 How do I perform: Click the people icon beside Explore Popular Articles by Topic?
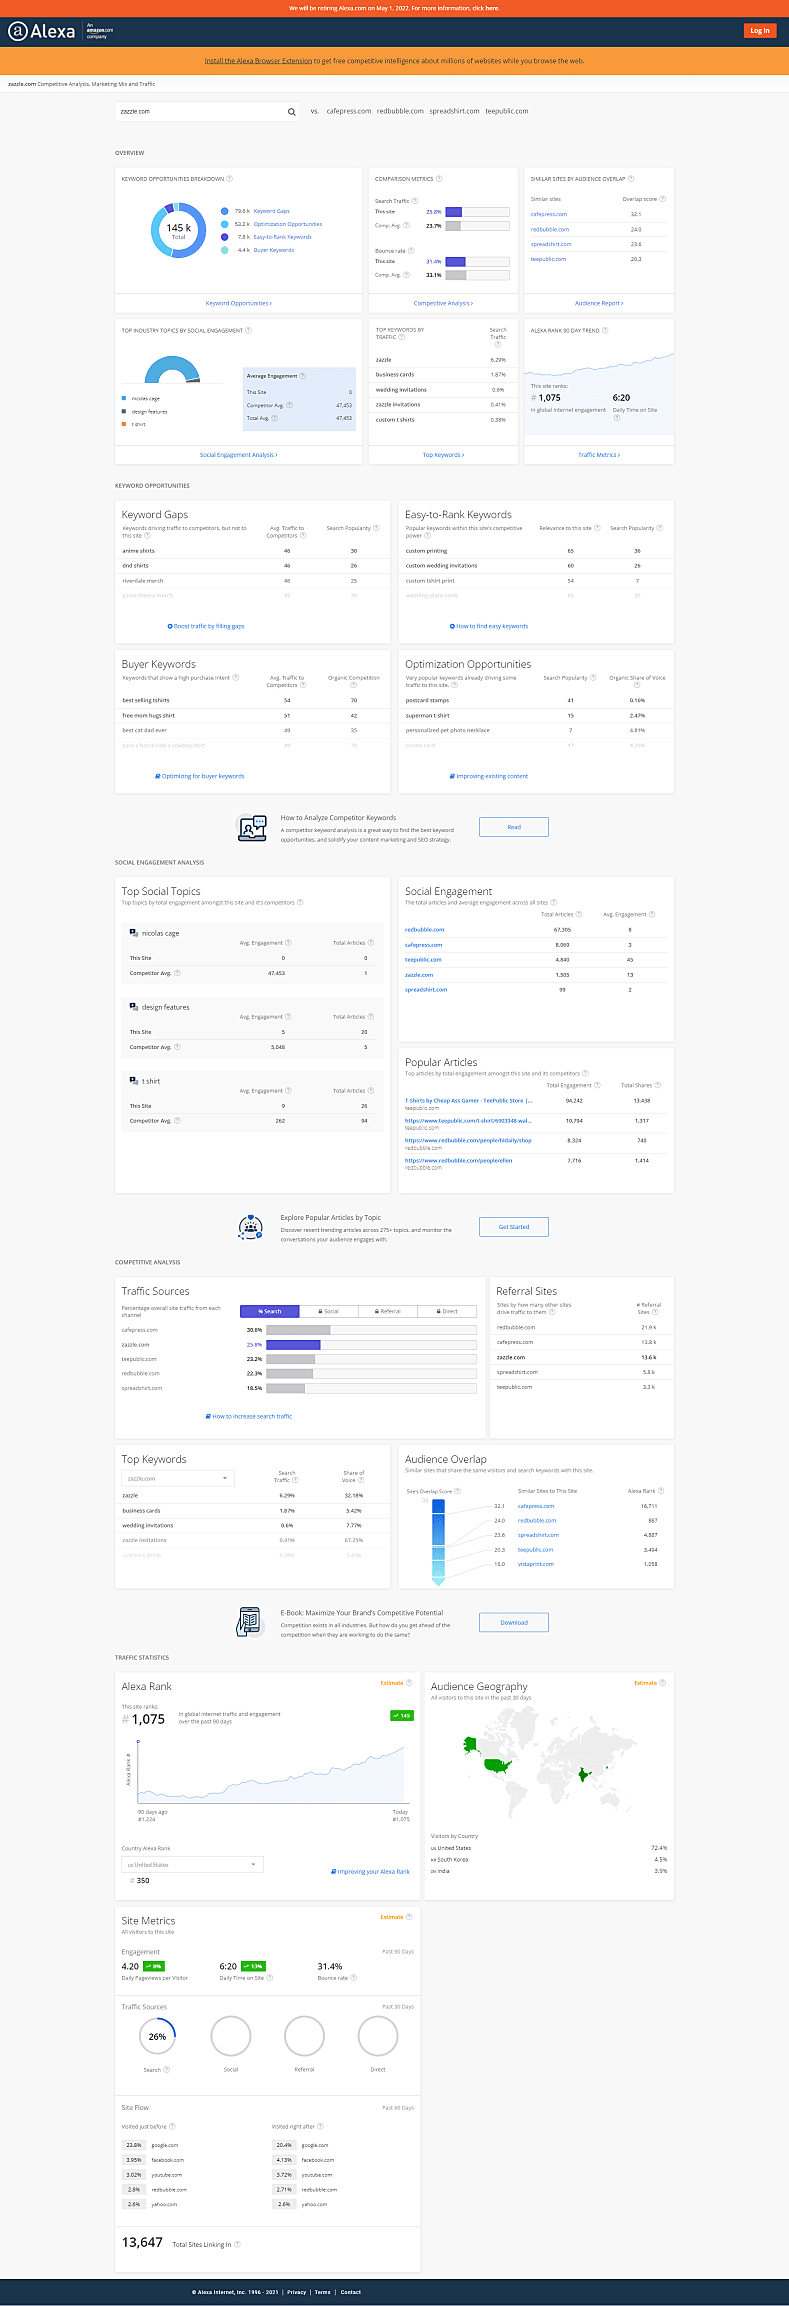[250, 1227]
